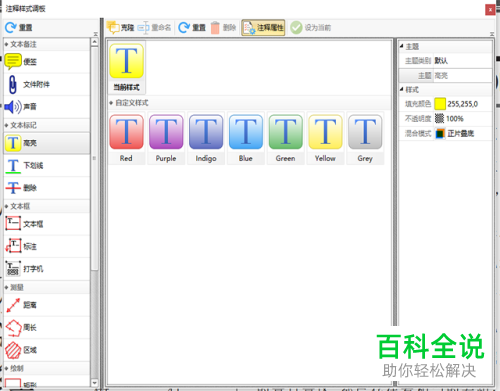Select the Yellow highlight style
The height and width of the screenshot is (391, 500).
pyautogui.click(x=325, y=138)
